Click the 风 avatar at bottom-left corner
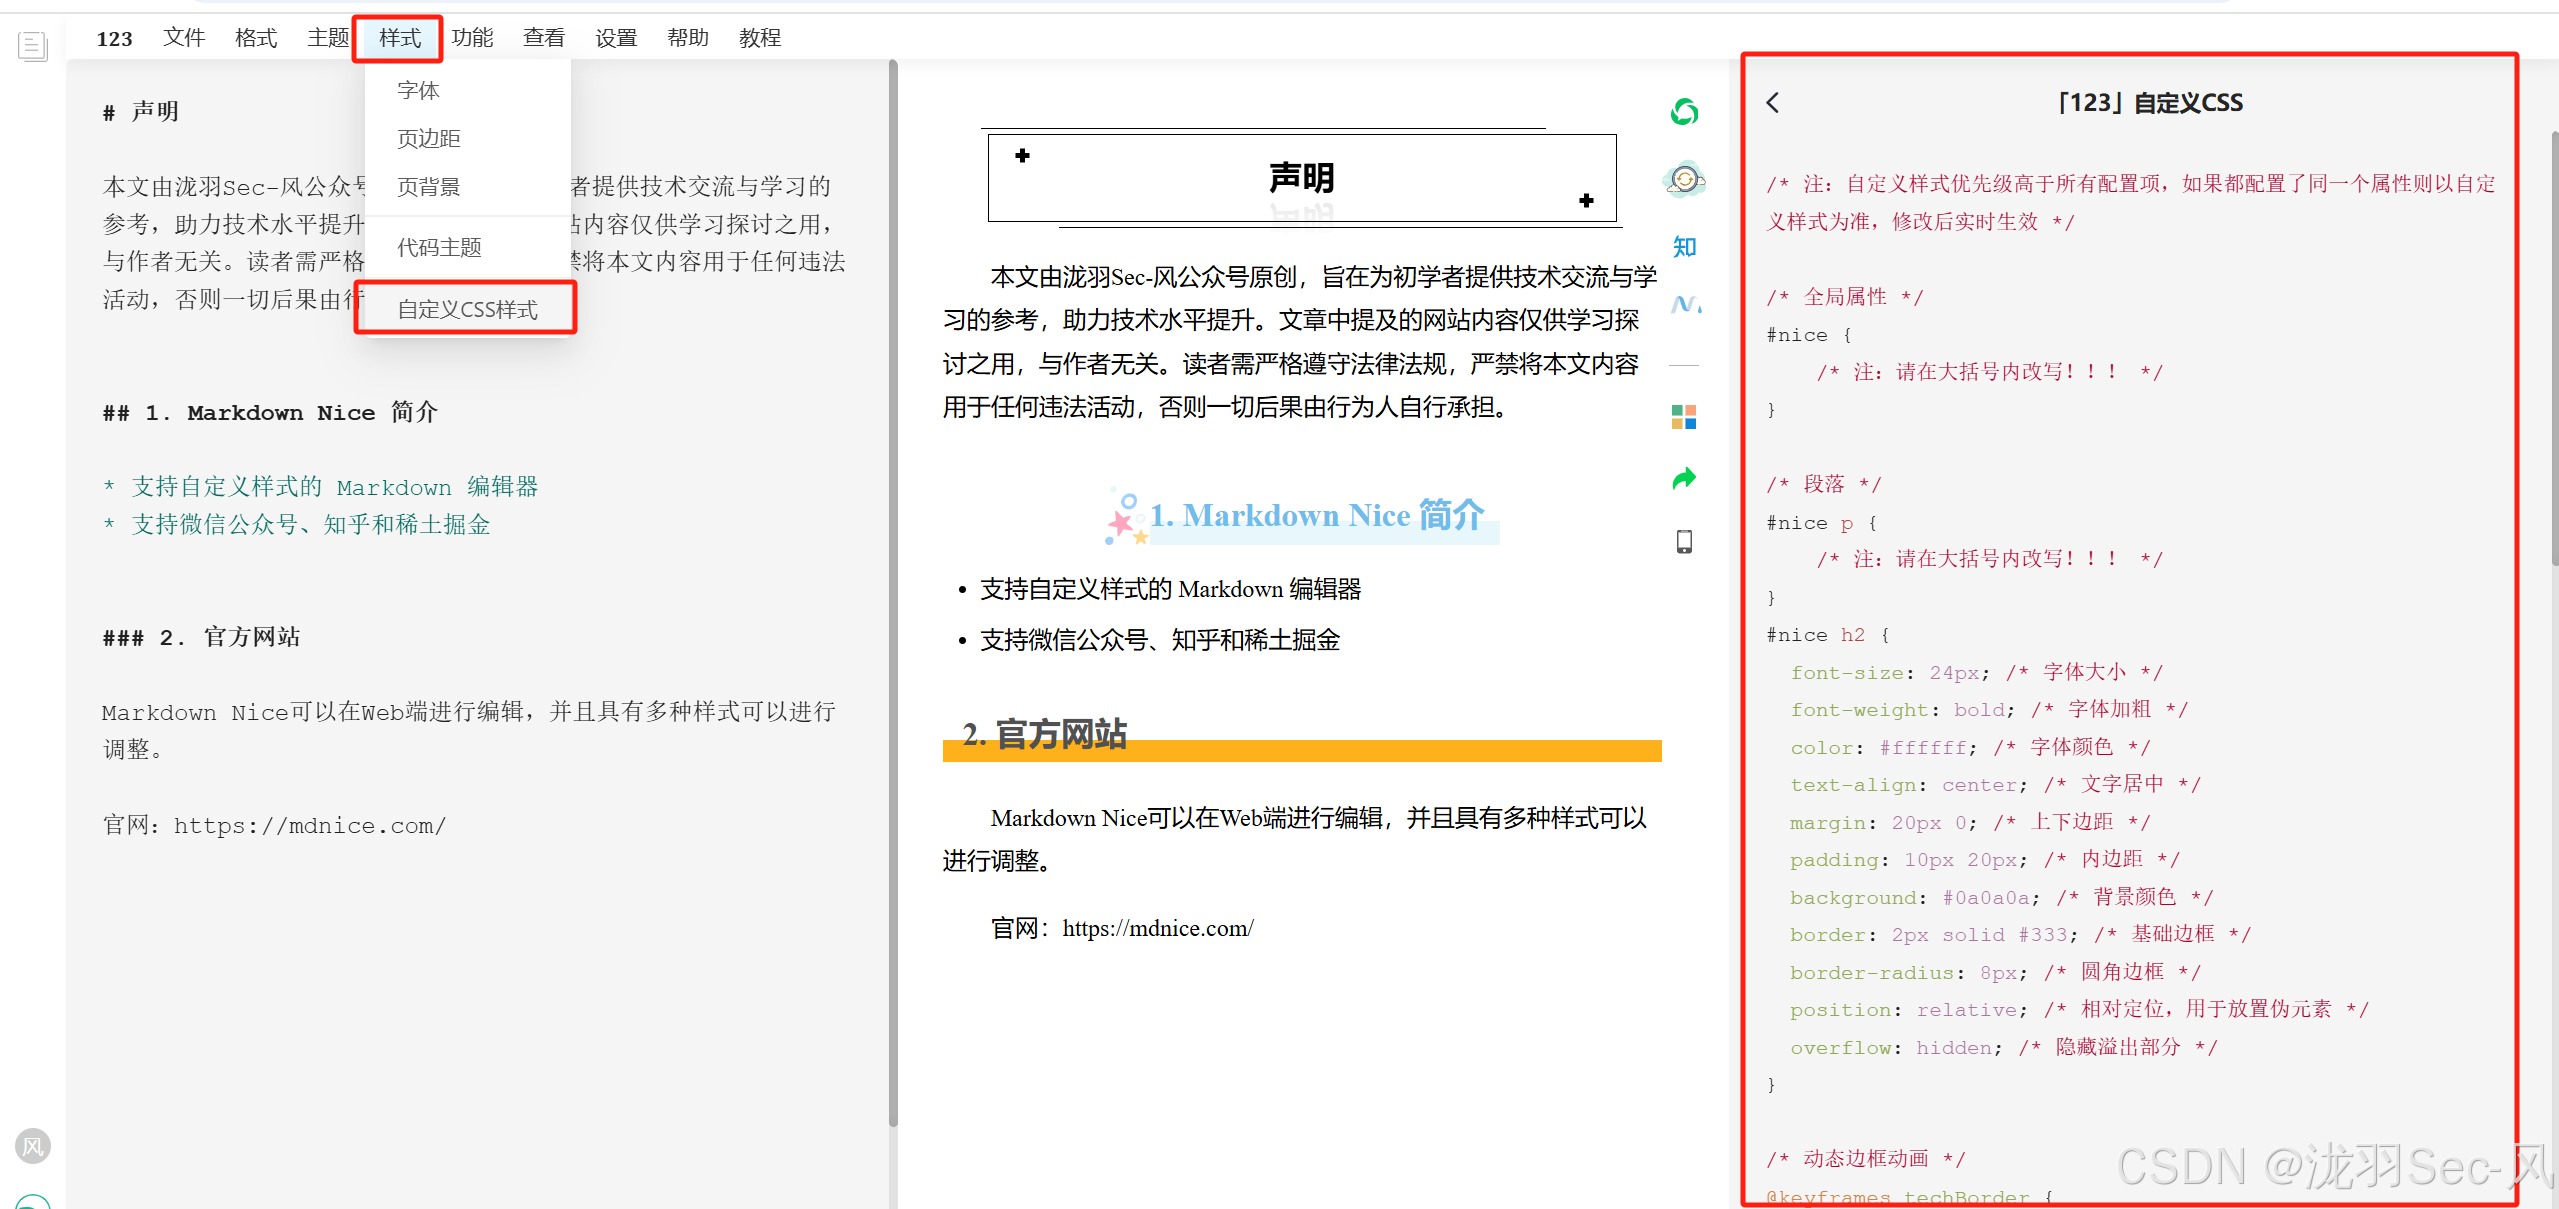 pos(33,1146)
